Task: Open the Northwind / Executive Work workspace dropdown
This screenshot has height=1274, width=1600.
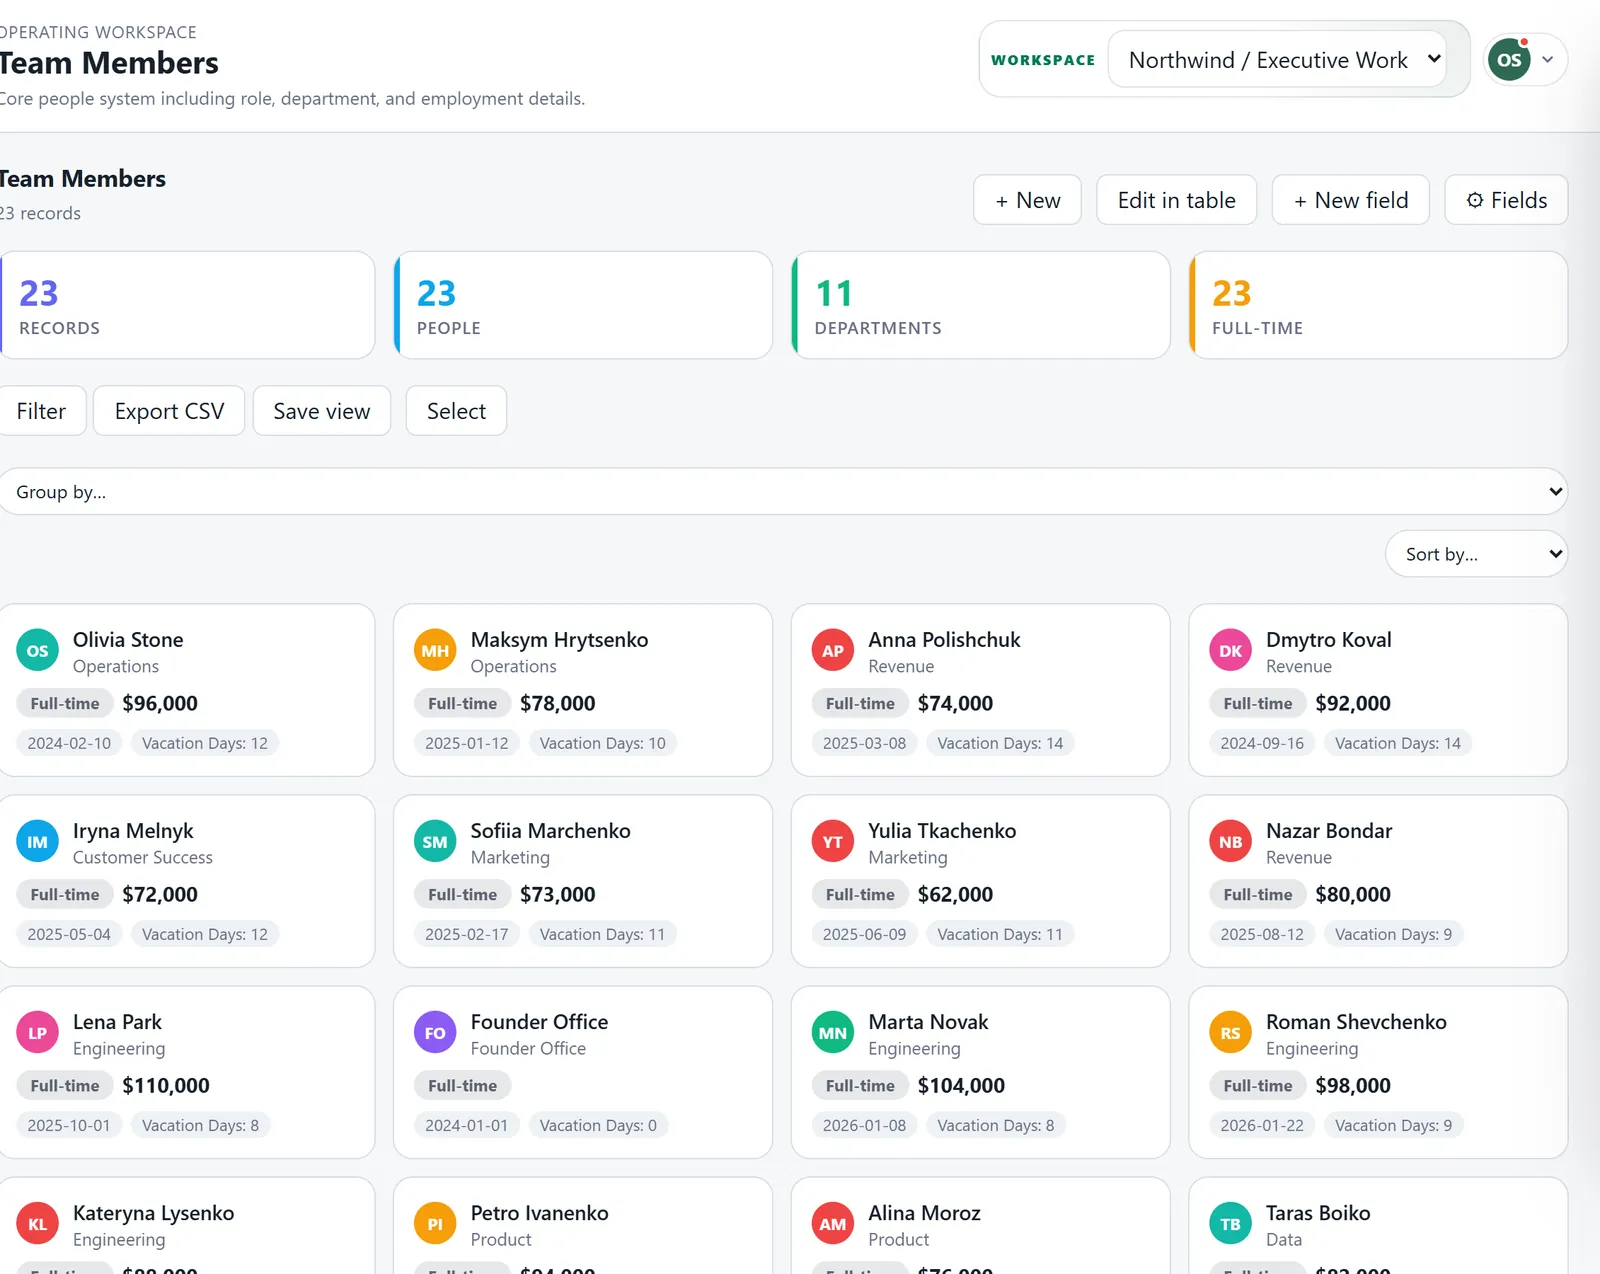Action: 1277,60
